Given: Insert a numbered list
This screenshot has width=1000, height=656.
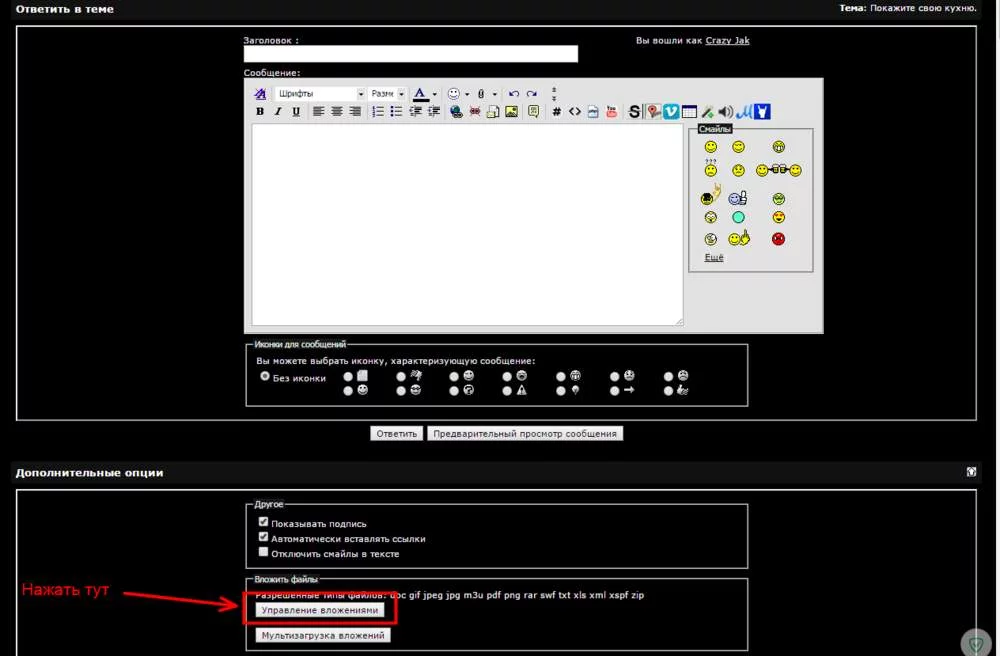Looking at the screenshot, I should point(378,112).
